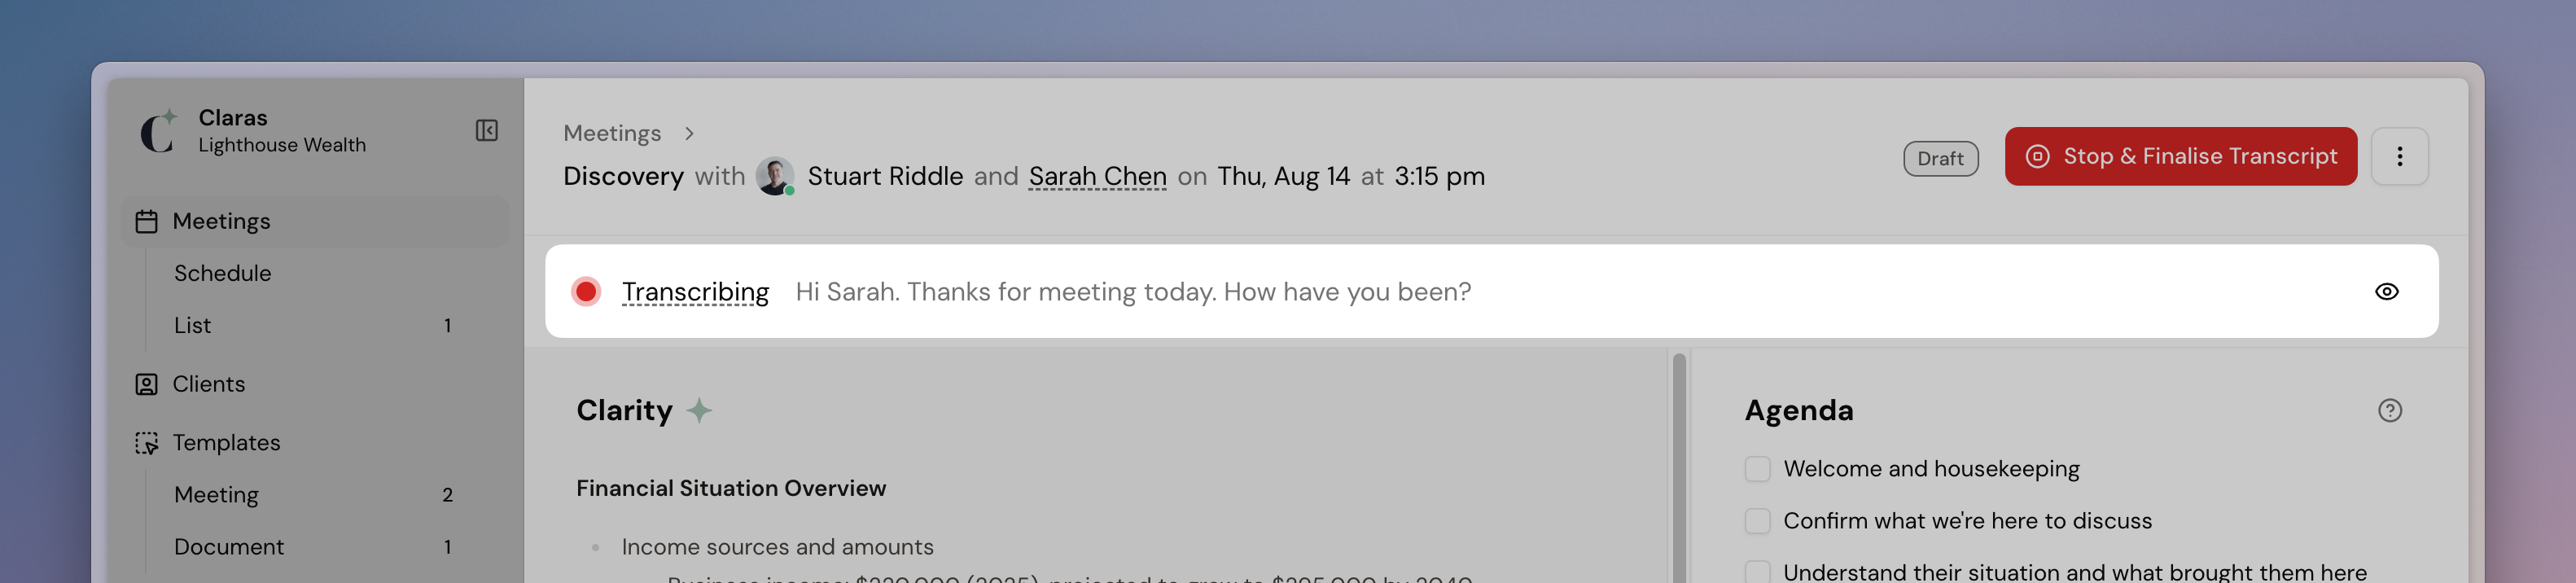Tick Understand their situation agenda checkbox
The width and height of the screenshot is (2576, 583).
(1757, 572)
